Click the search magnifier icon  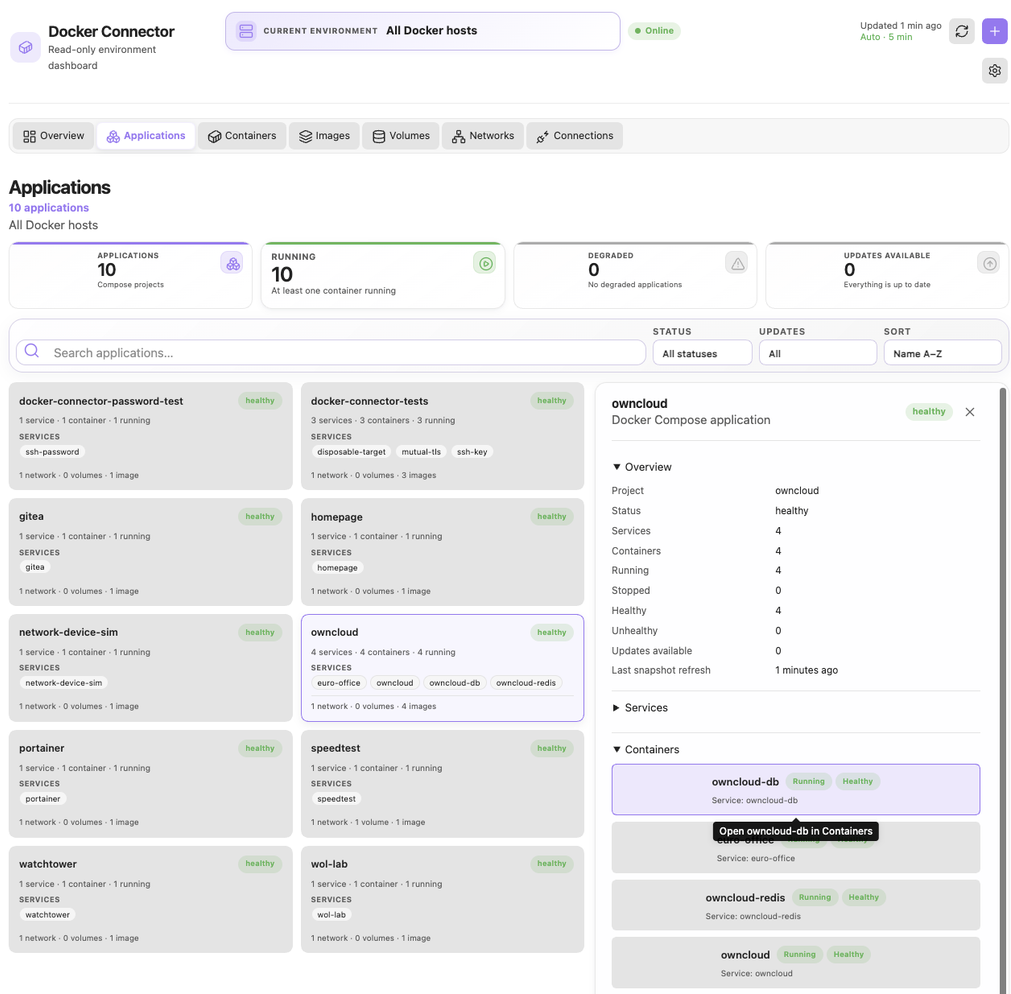click(x=32, y=351)
